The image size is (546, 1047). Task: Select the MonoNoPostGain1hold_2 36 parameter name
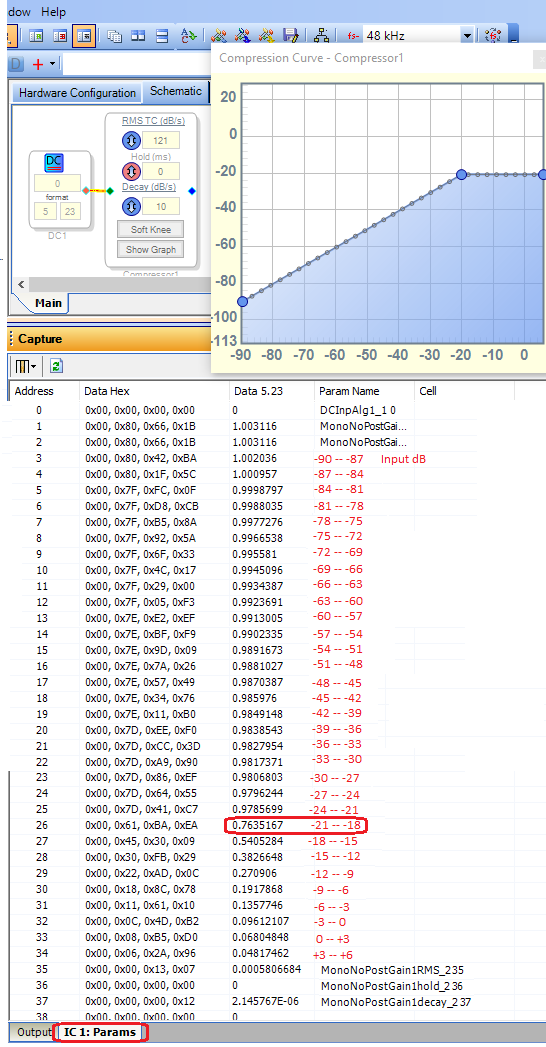click(x=392, y=986)
